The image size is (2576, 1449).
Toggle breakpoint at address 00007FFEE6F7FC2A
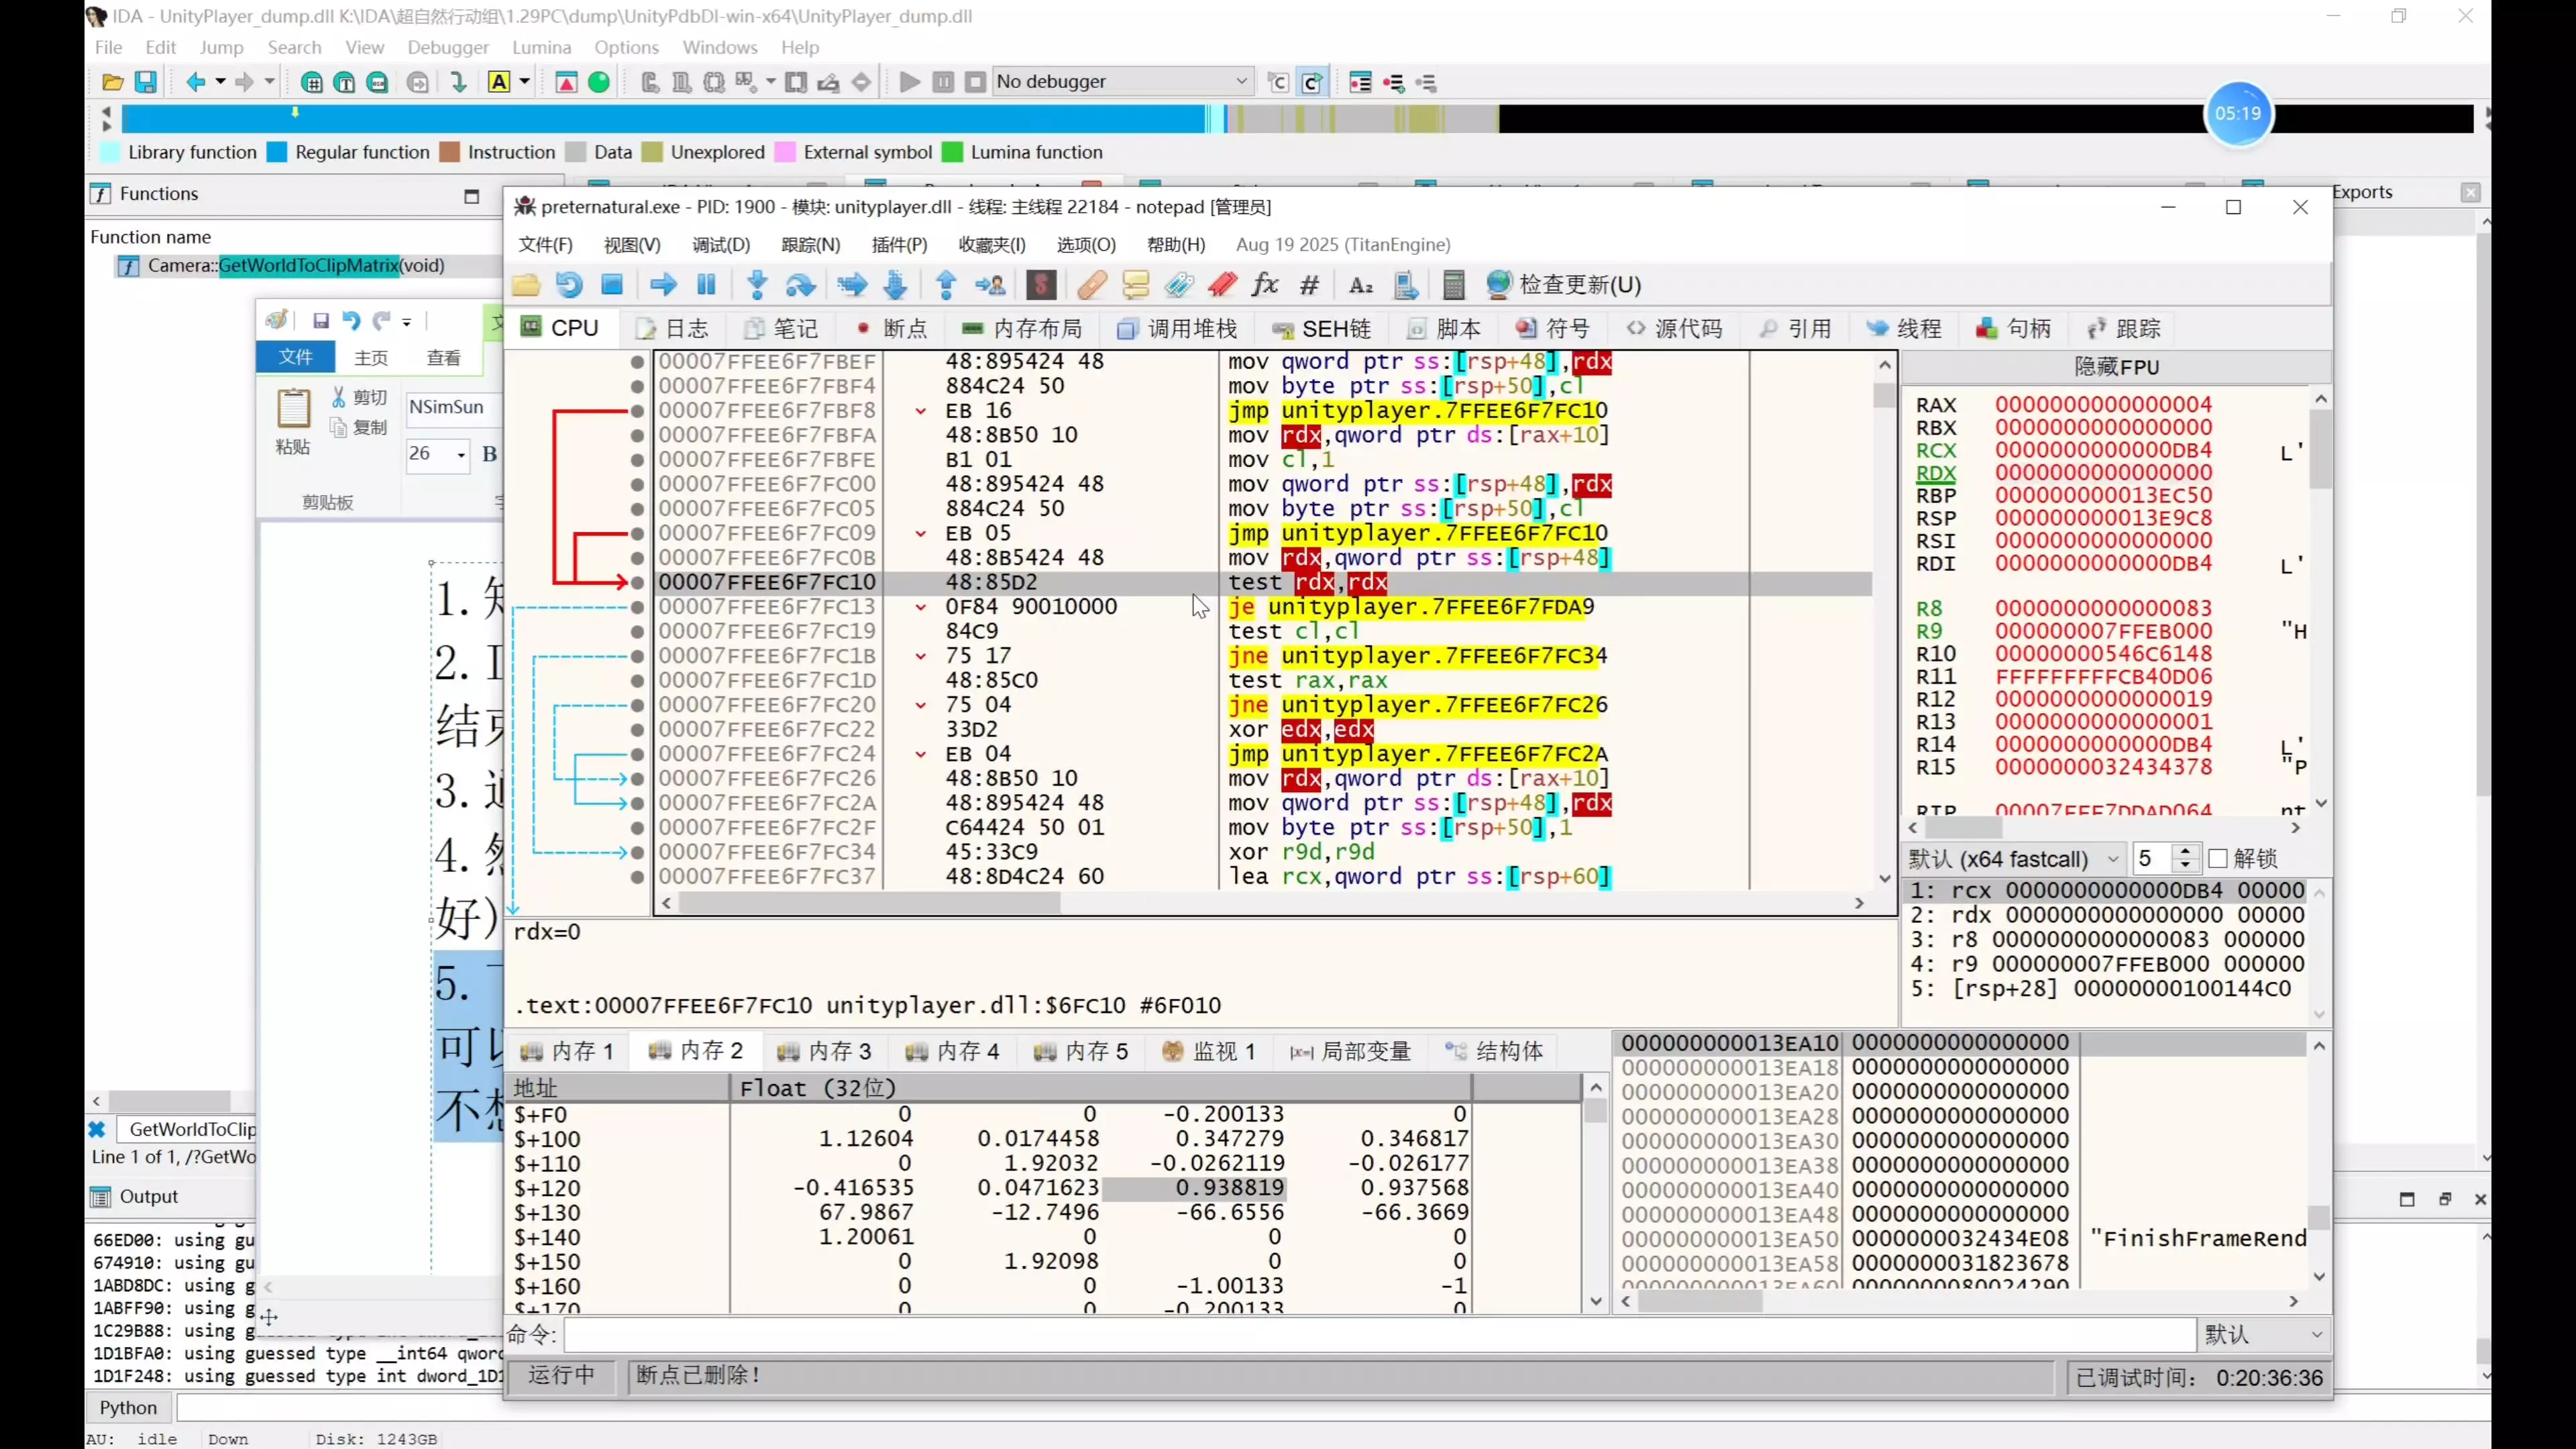point(637,803)
